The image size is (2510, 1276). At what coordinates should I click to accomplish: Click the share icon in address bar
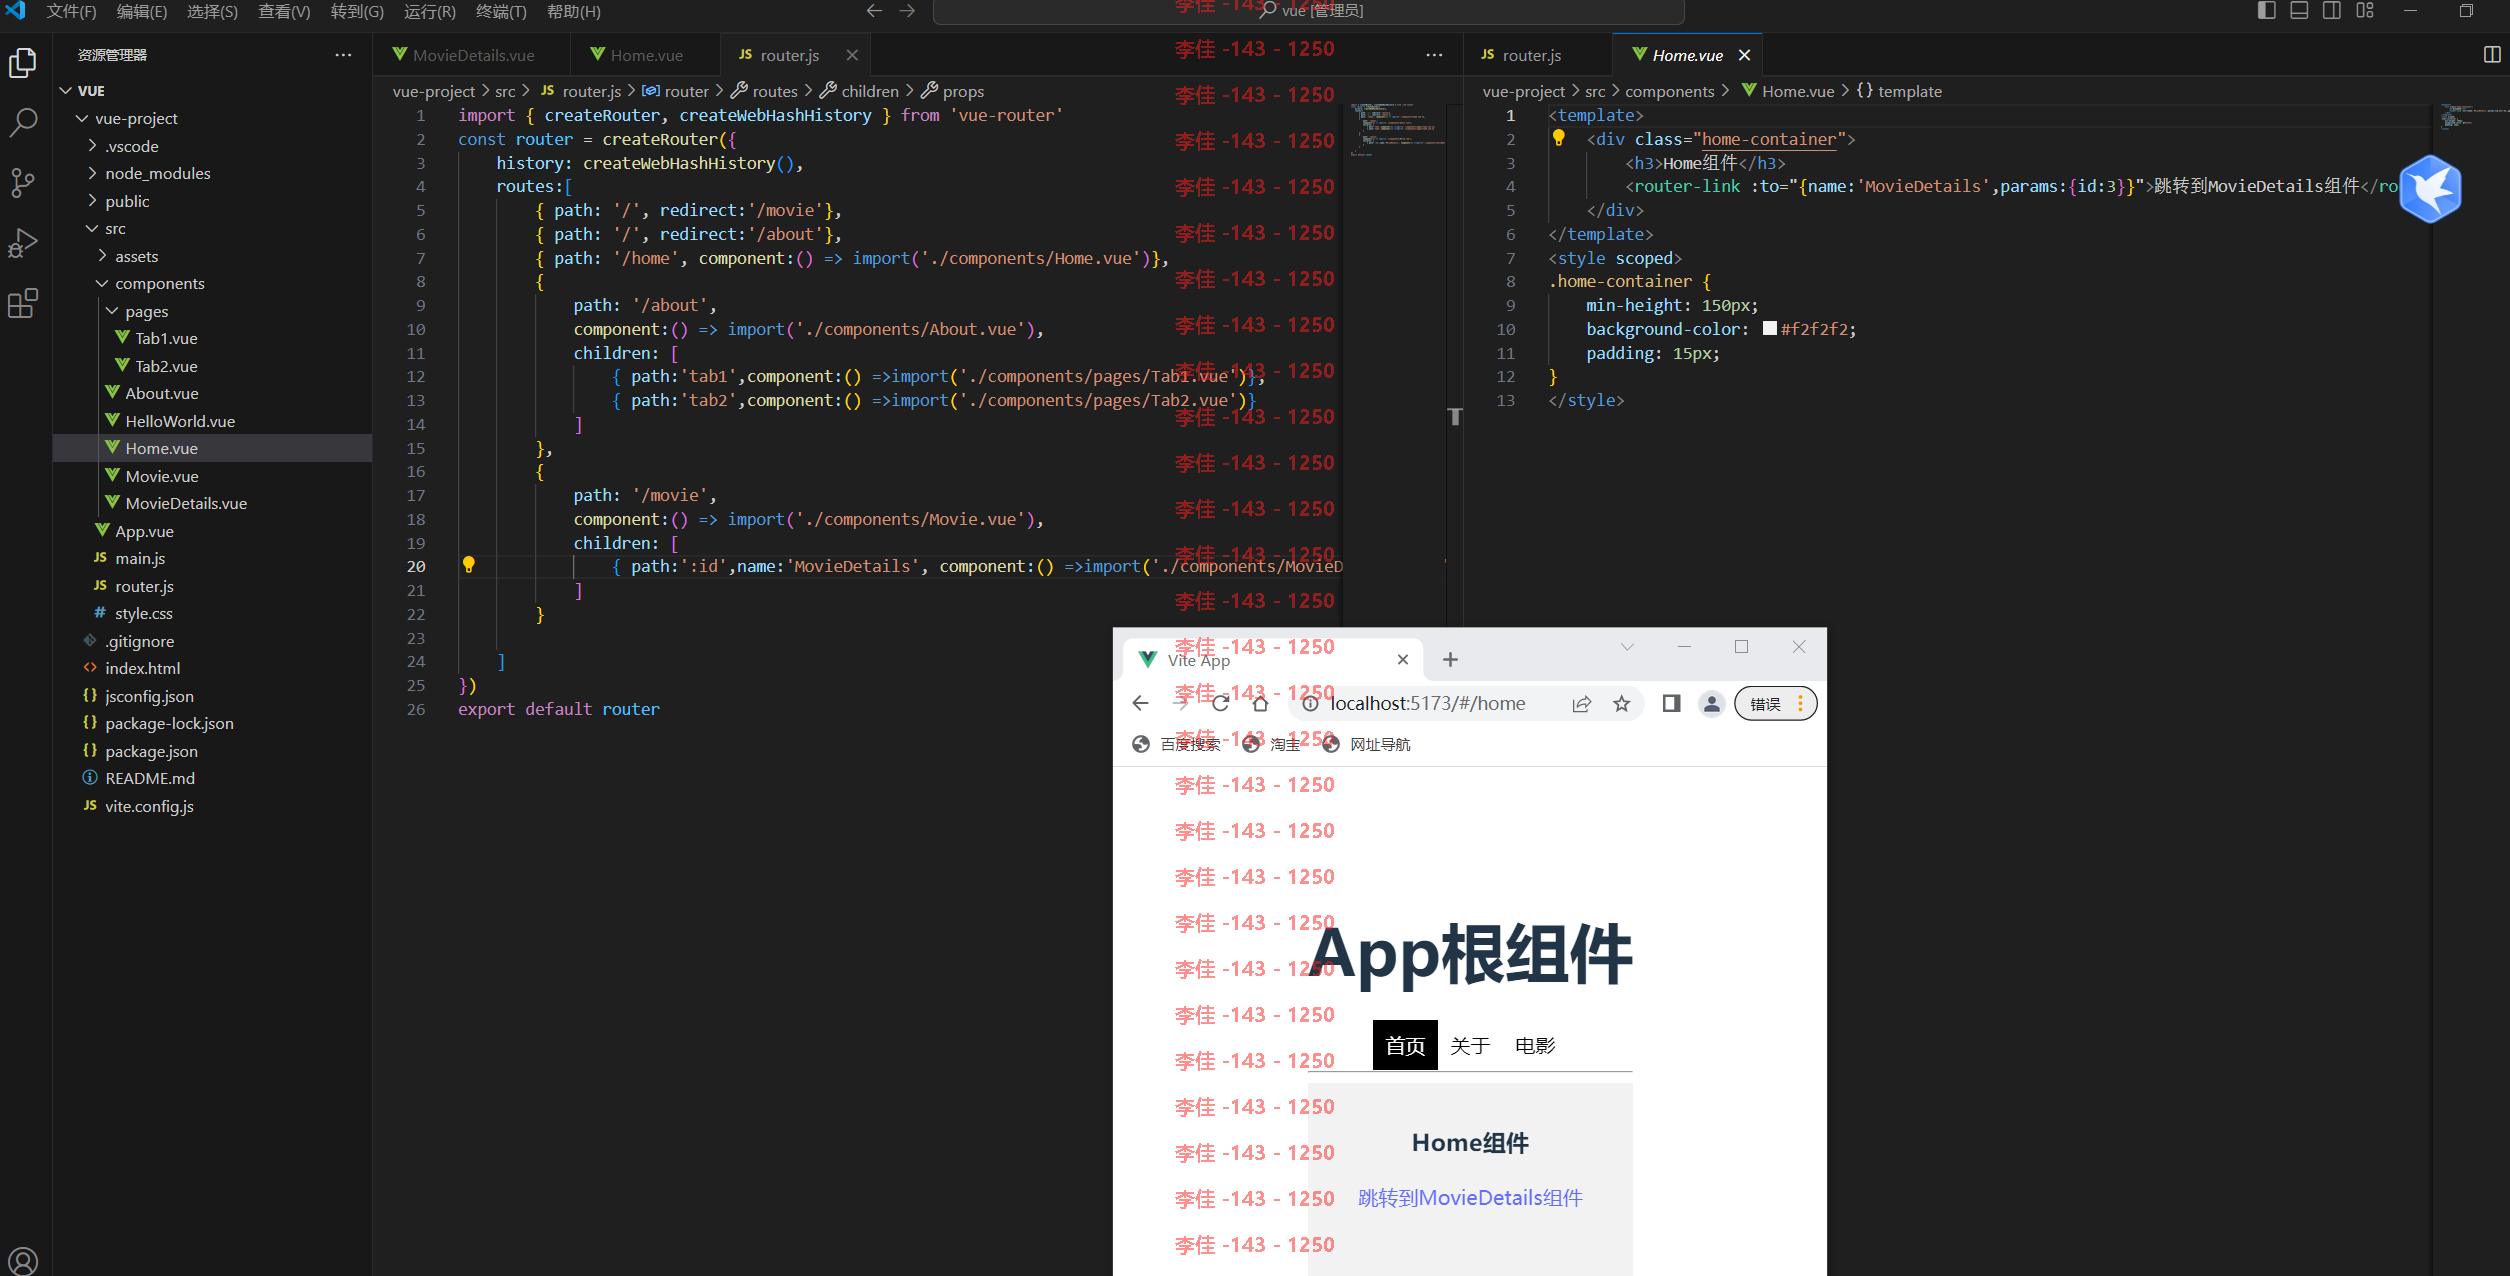pos(1581,704)
